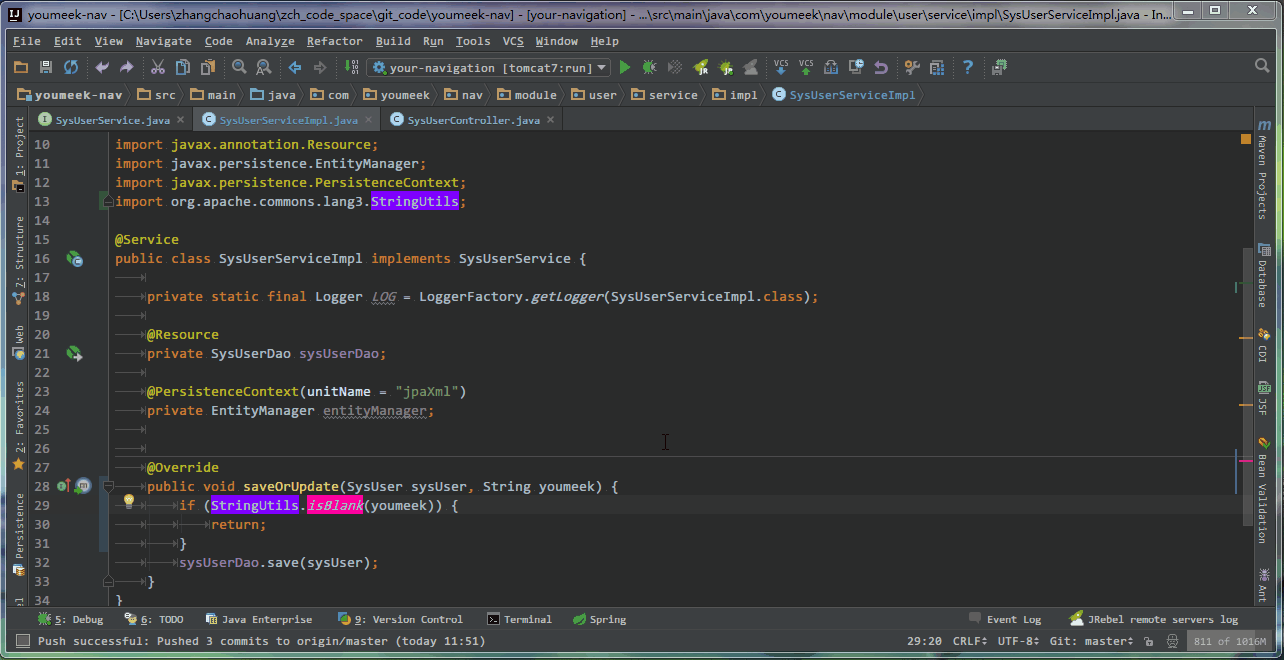Open the Event Log panel
Screen dimensions: 1284x660
click(1005, 619)
